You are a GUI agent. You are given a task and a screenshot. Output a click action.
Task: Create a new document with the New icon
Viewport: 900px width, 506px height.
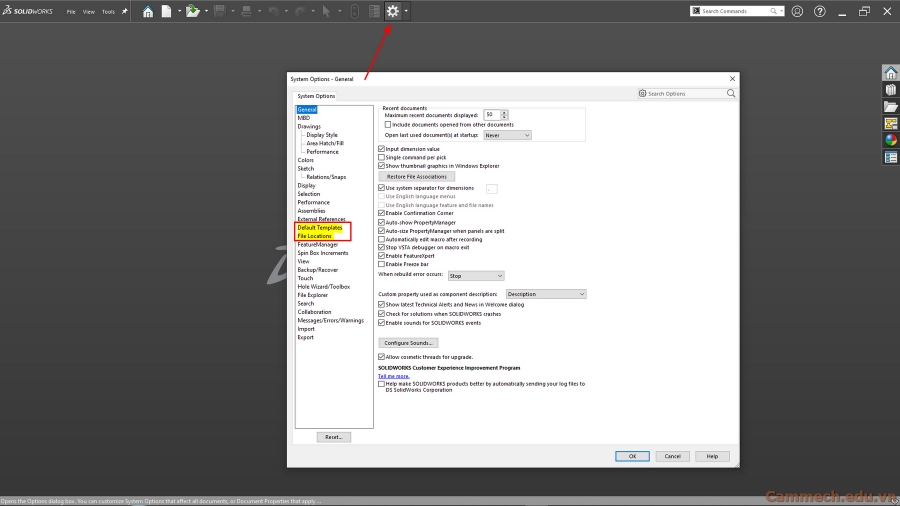coord(166,11)
